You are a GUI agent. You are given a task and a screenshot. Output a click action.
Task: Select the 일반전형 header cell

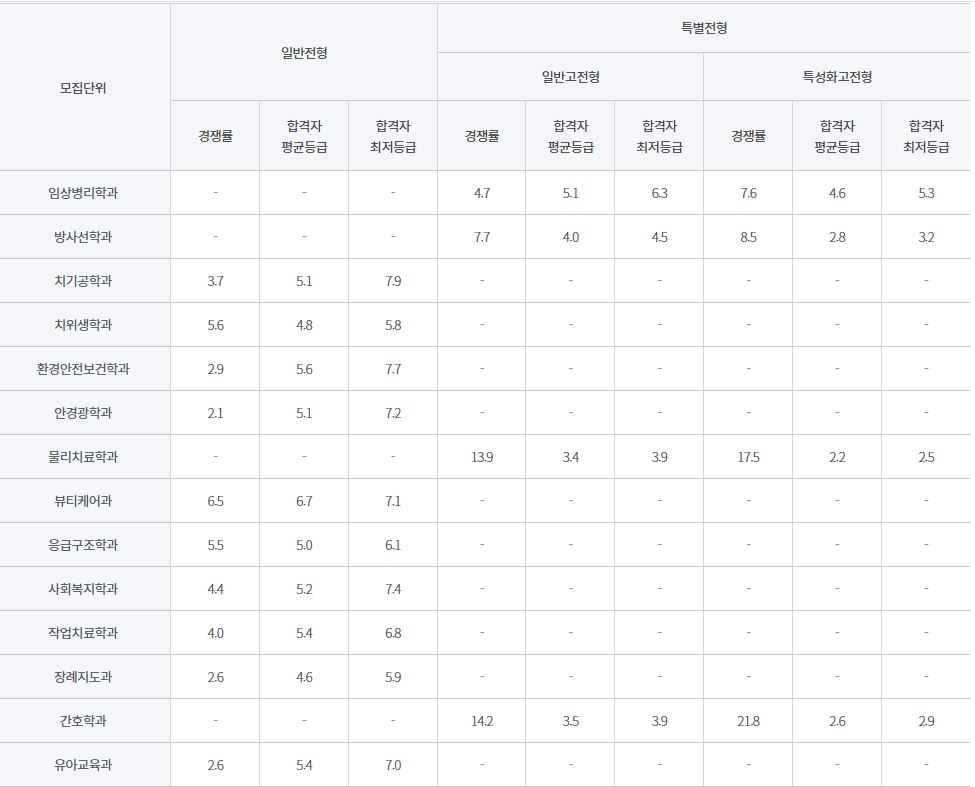(304, 53)
